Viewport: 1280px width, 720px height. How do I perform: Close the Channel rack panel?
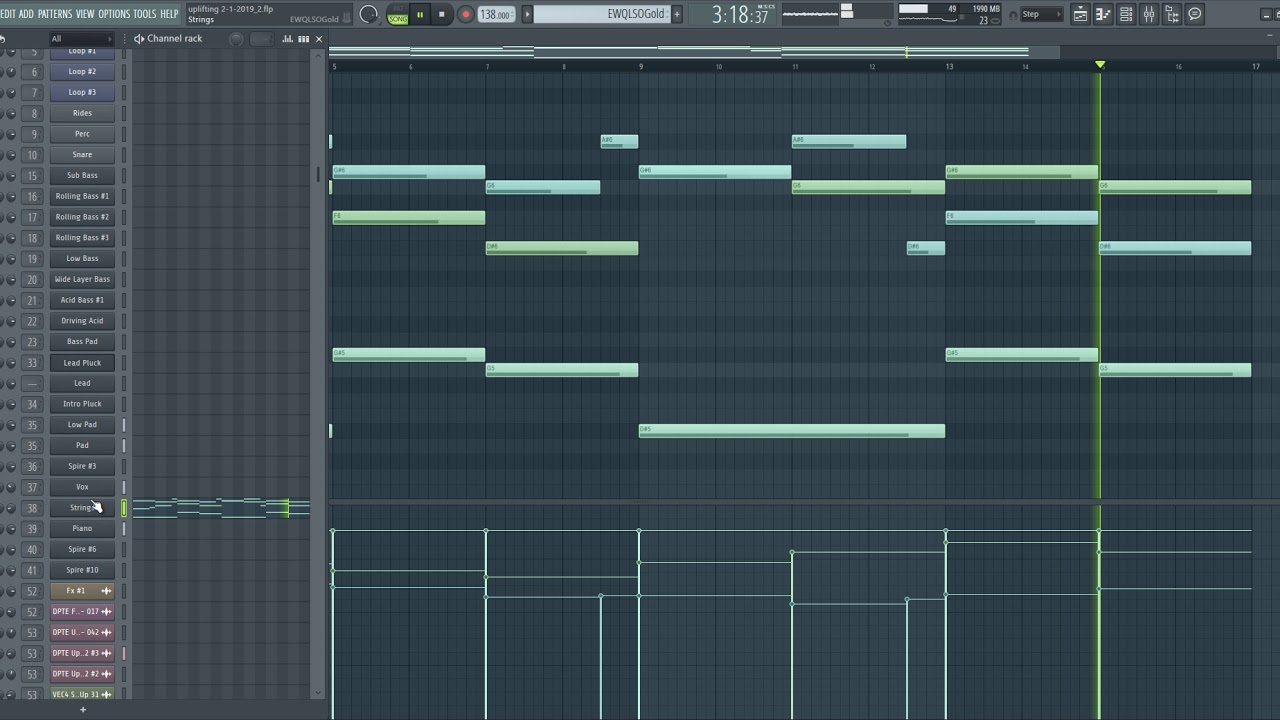pos(319,39)
